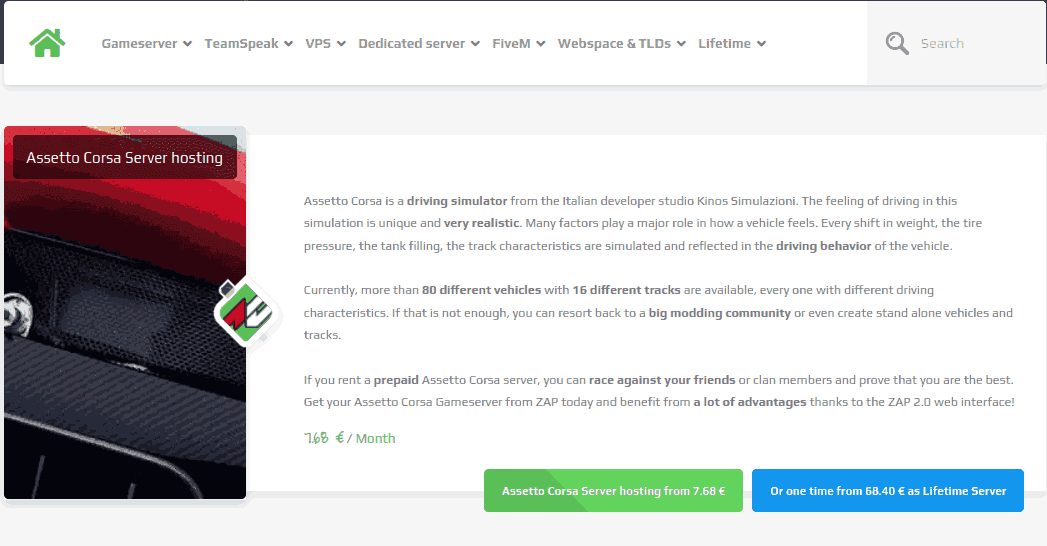Click the Lifetime menu label

coord(724,43)
